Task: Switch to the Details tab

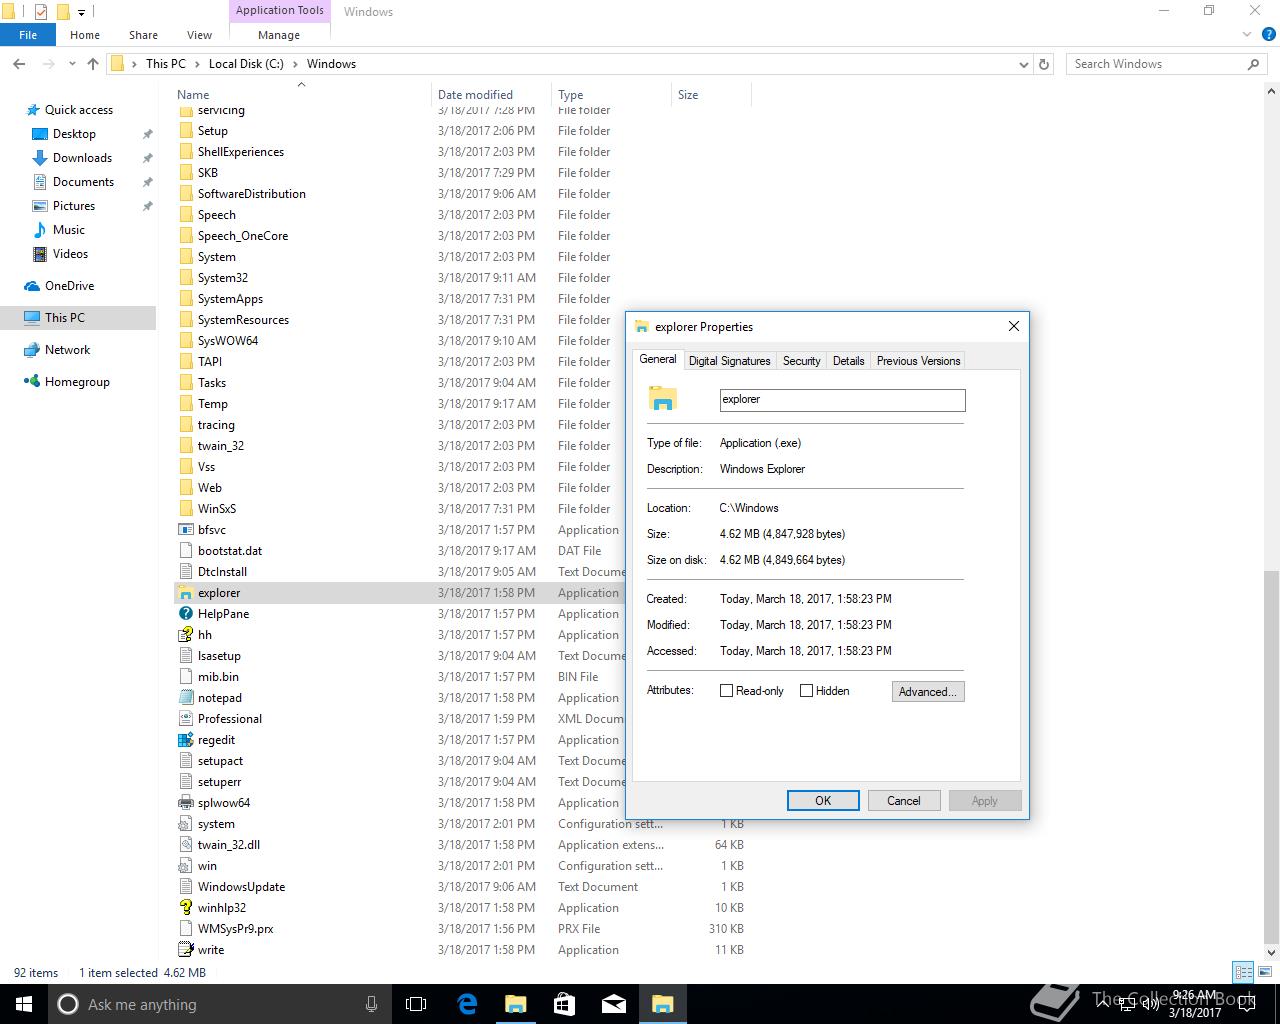Action: (849, 361)
